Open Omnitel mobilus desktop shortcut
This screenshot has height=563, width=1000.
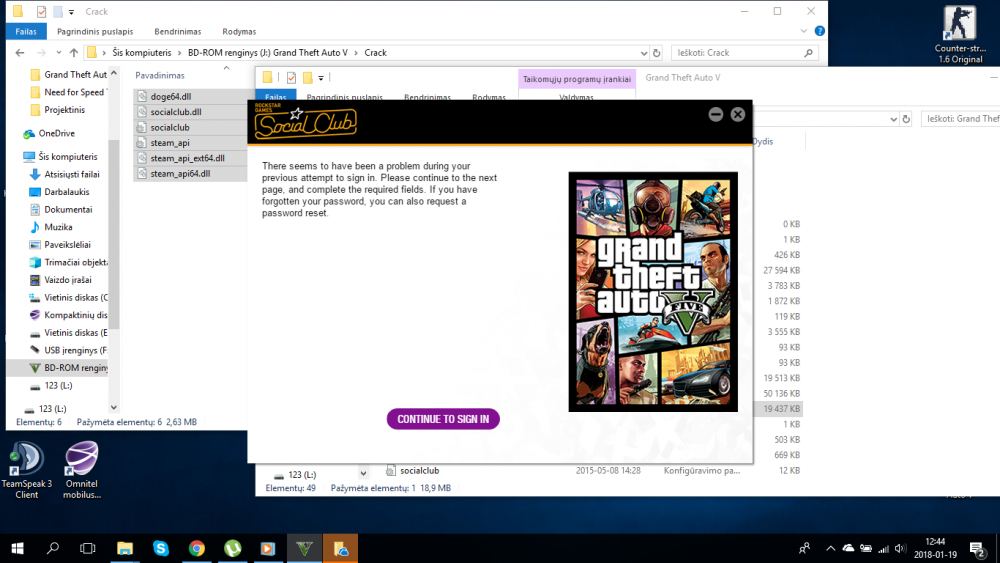tap(82, 470)
